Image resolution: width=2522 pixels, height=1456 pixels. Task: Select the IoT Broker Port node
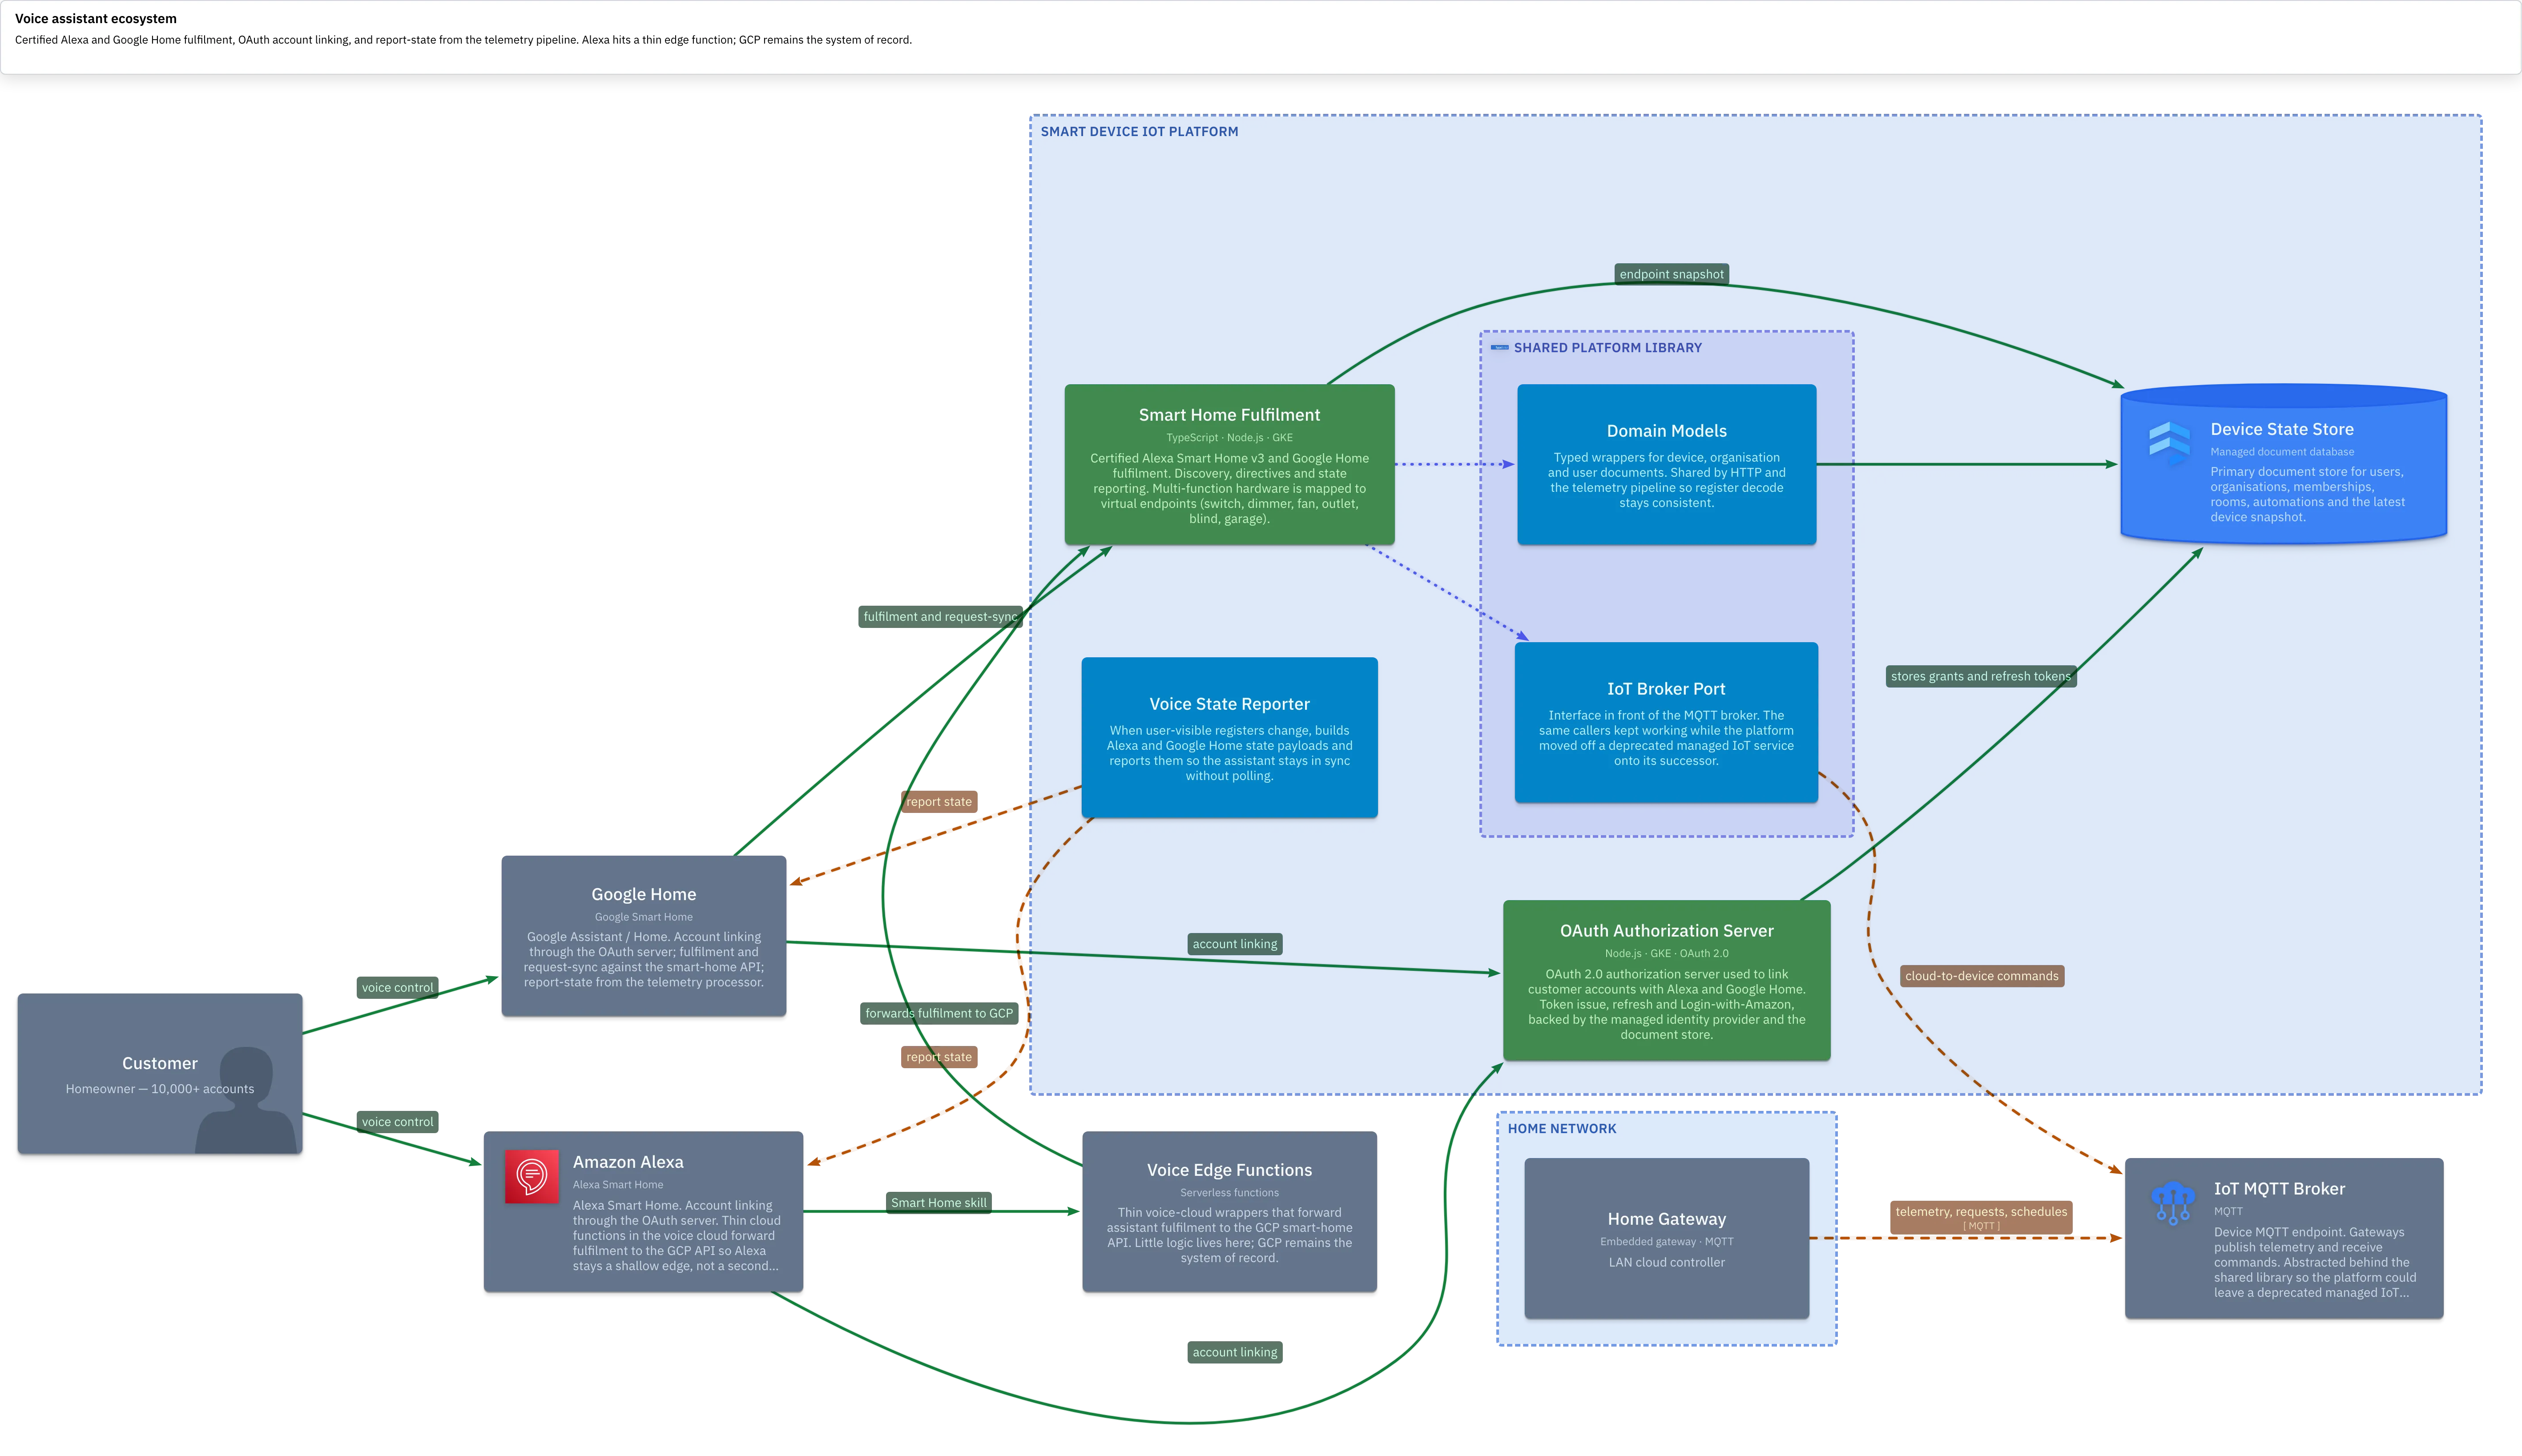1666,722
